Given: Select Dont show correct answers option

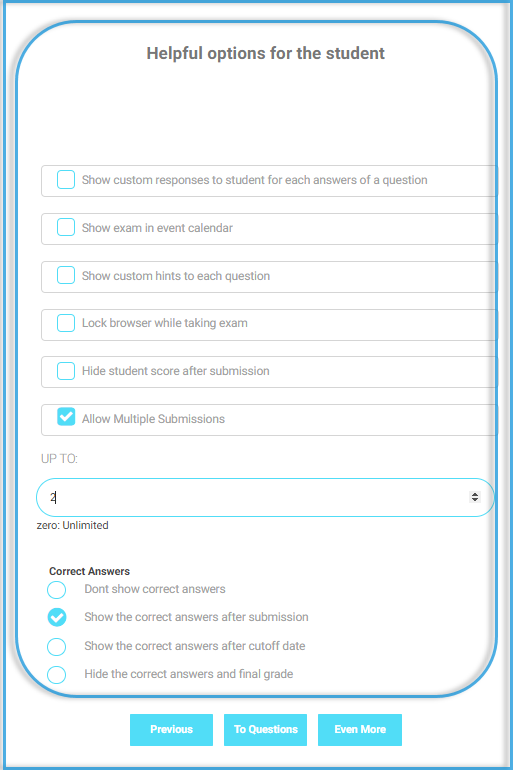Looking at the screenshot, I should 56,590.
